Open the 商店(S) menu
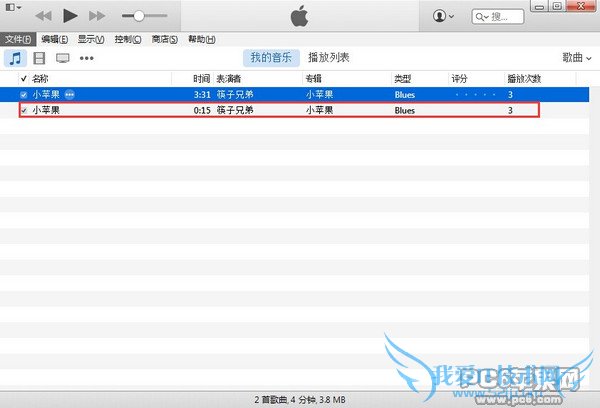Image resolution: width=600 pixels, height=408 pixels. point(165,39)
